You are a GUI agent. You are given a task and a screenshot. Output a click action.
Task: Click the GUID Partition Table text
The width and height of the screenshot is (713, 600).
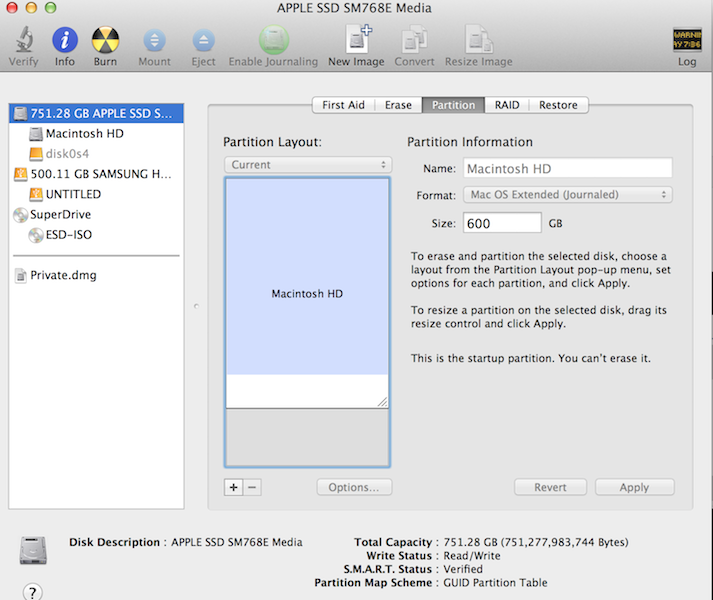(x=495, y=583)
